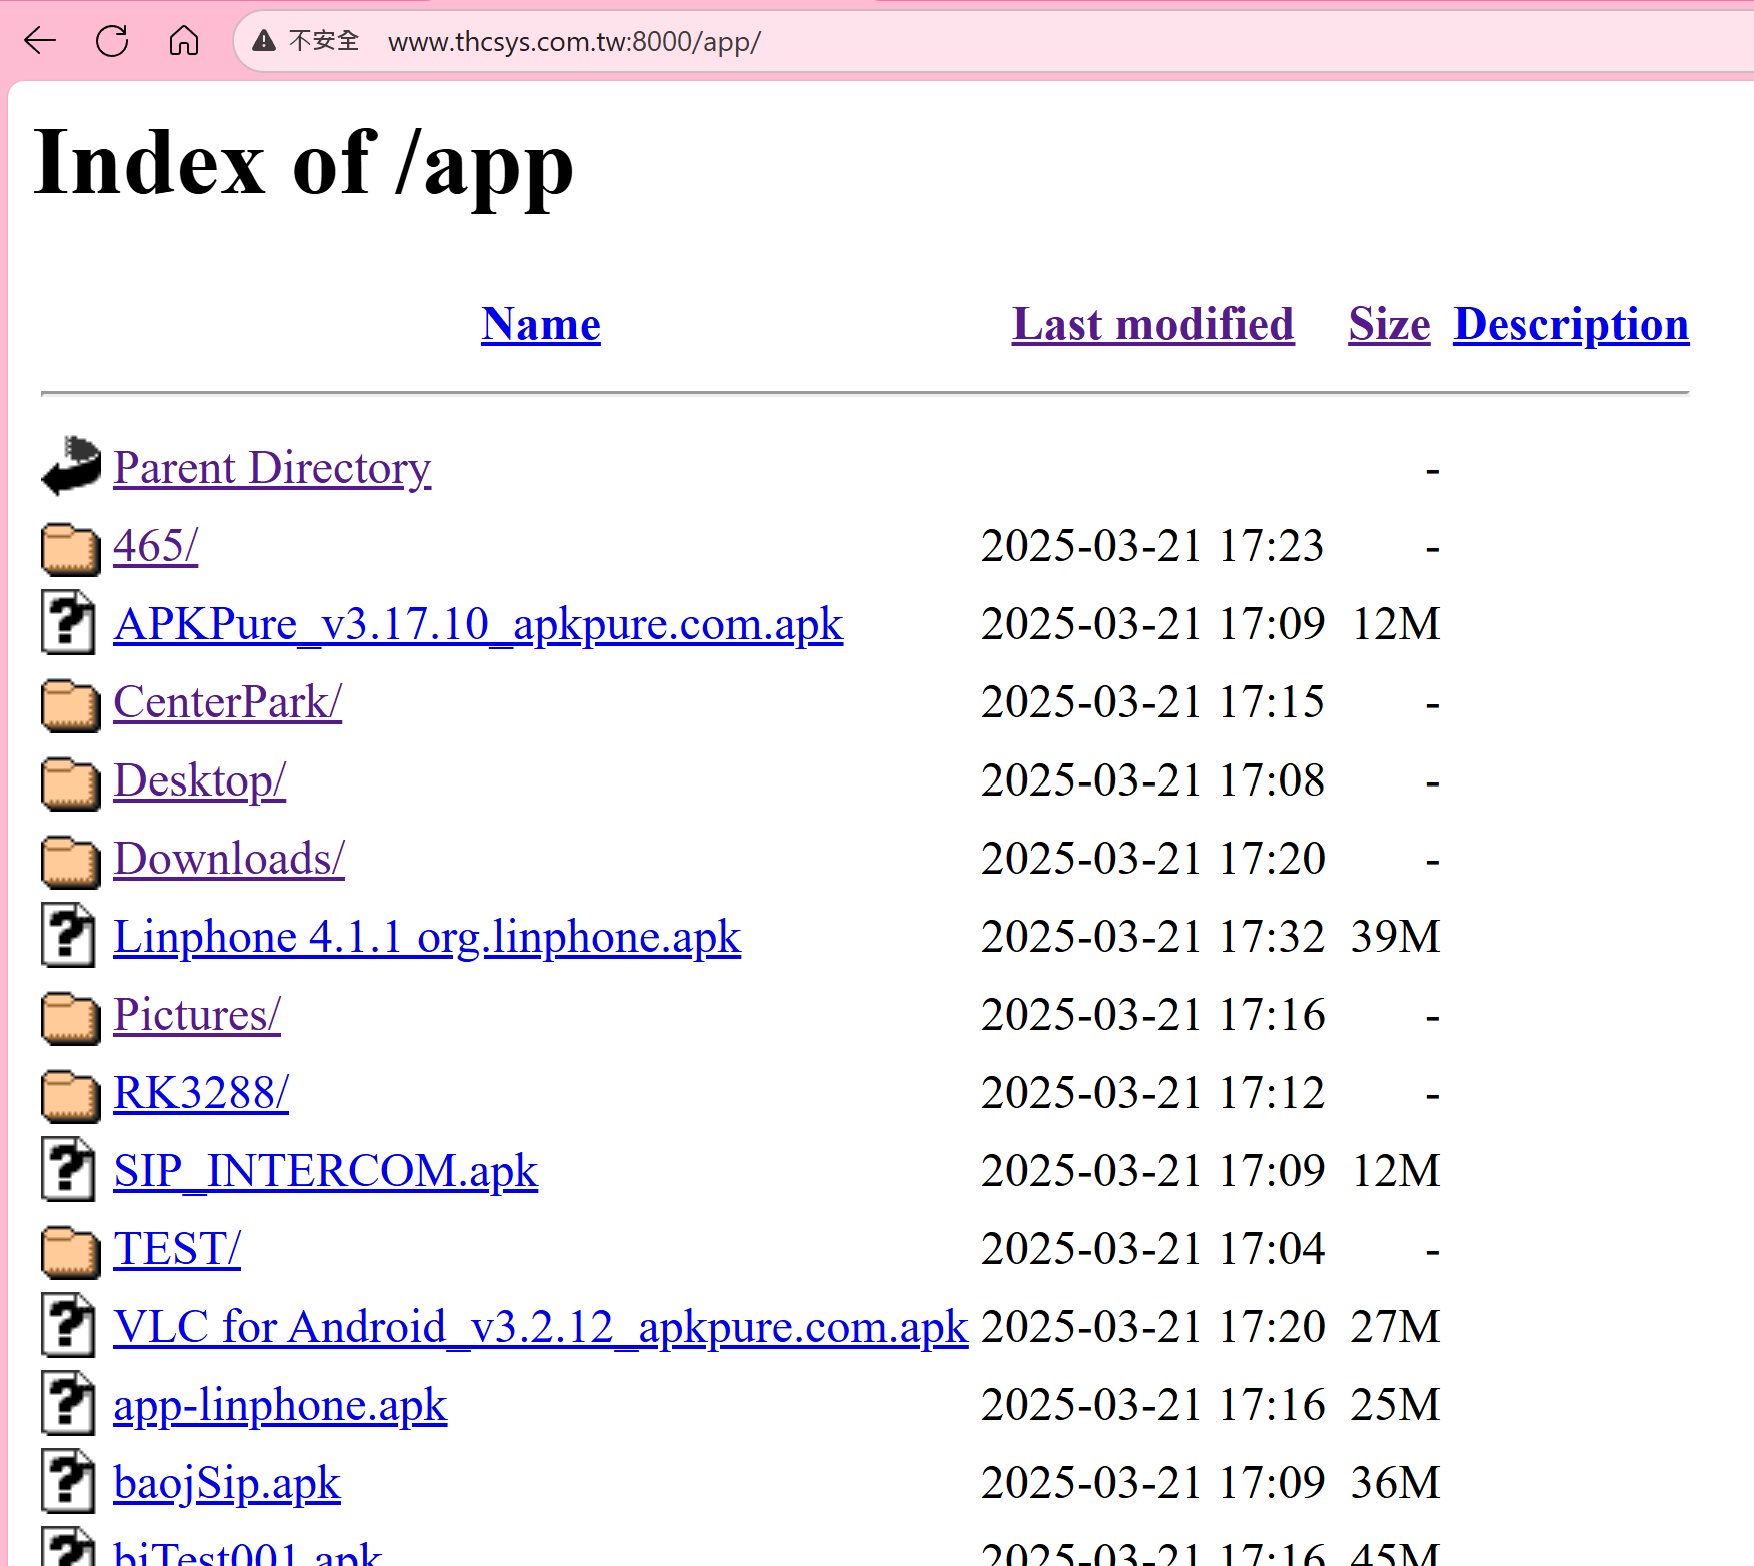The width and height of the screenshot is (1754, 1566).
Task: Download Linphone 4.1.1 org.linphone.apk
Action: point(427,937)
